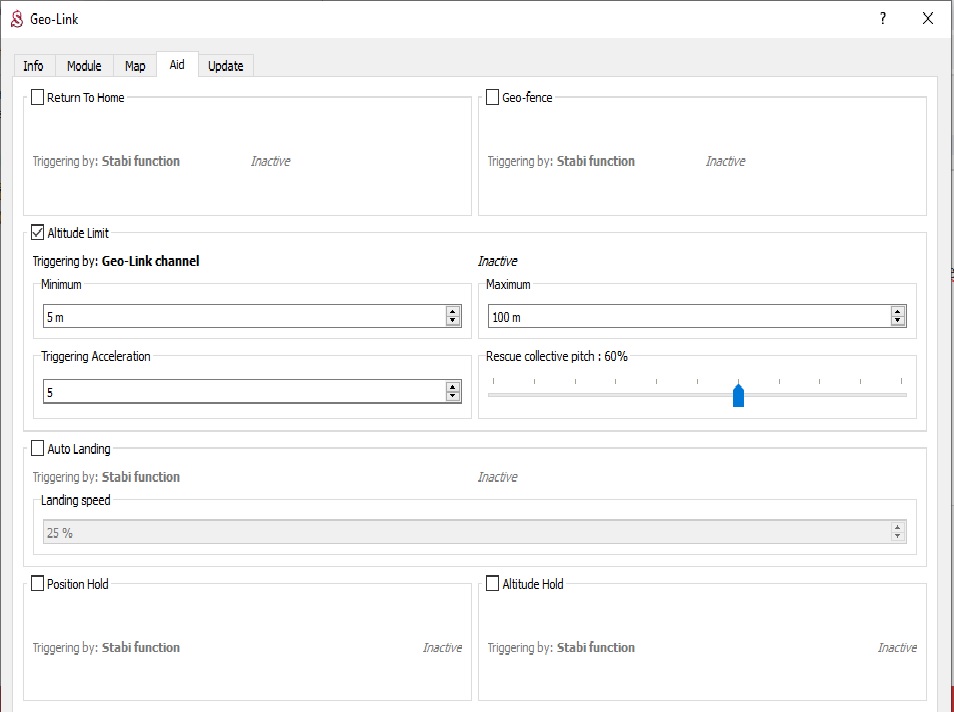Increase Minimum altitude with up arrow
Image resolution: width=954 pixels, height=712 pixels.
453,311
